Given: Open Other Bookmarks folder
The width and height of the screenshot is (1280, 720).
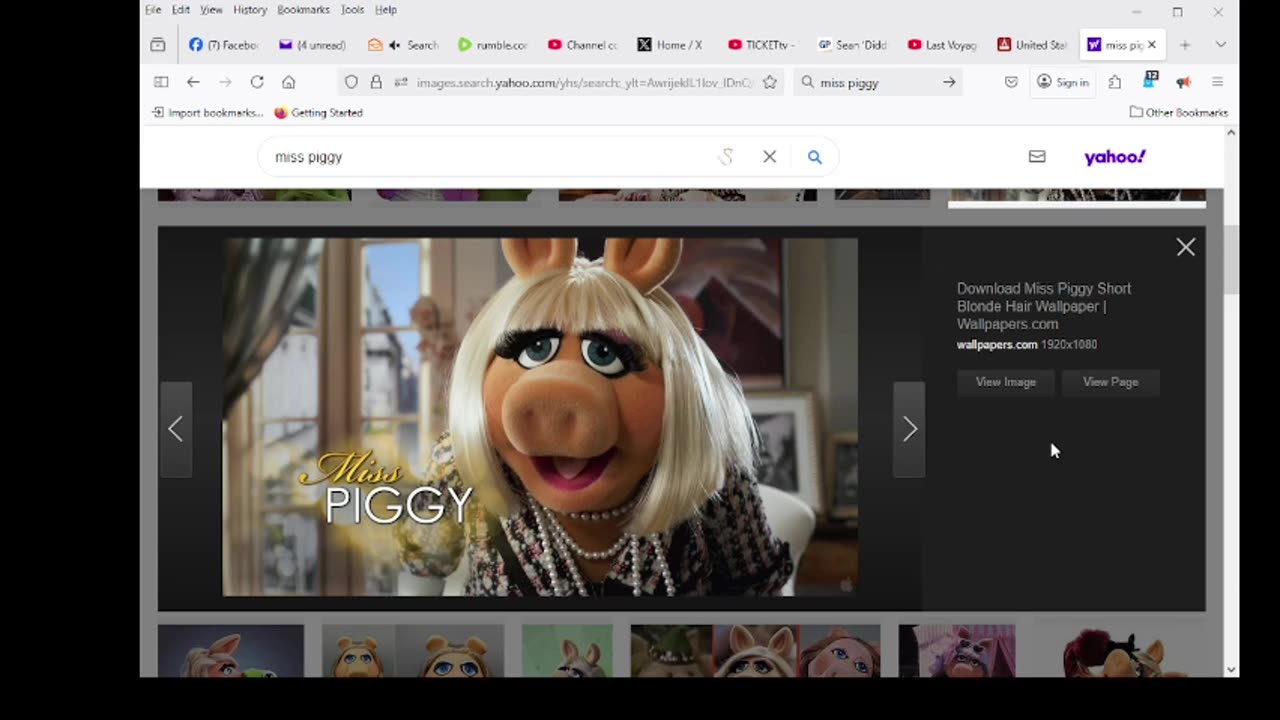Looking at the screenshot, I should coord(1179,112).
